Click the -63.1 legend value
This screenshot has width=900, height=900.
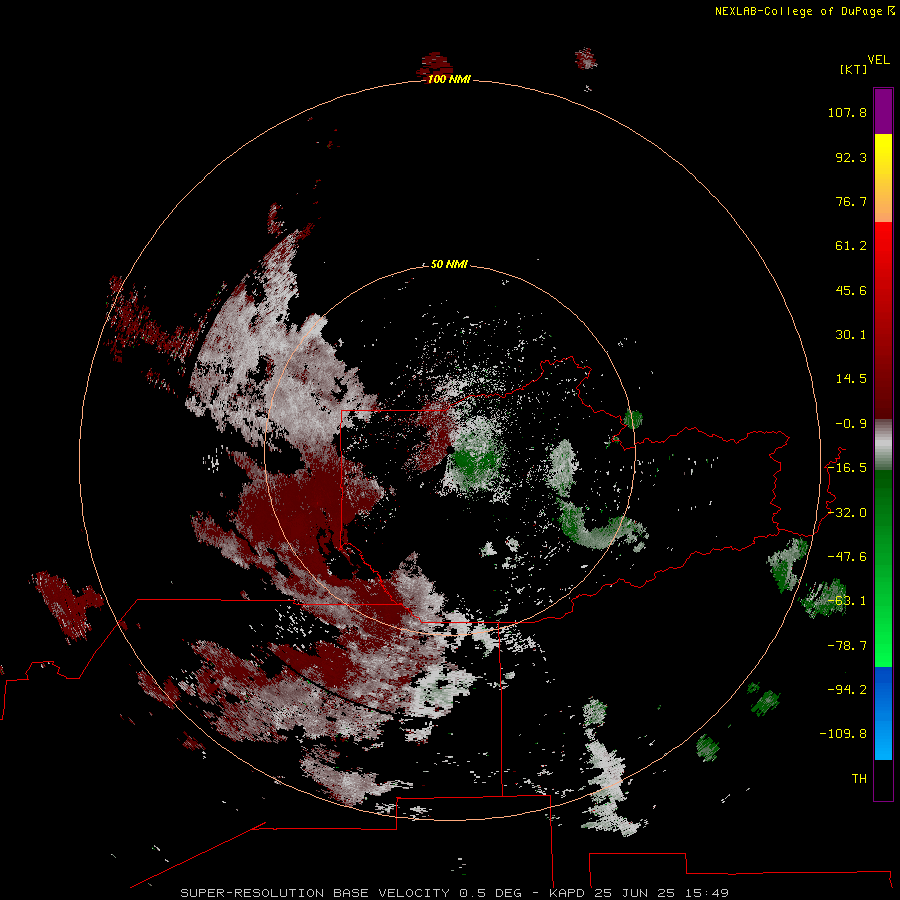pyautogui.click(x=847, y=601)
